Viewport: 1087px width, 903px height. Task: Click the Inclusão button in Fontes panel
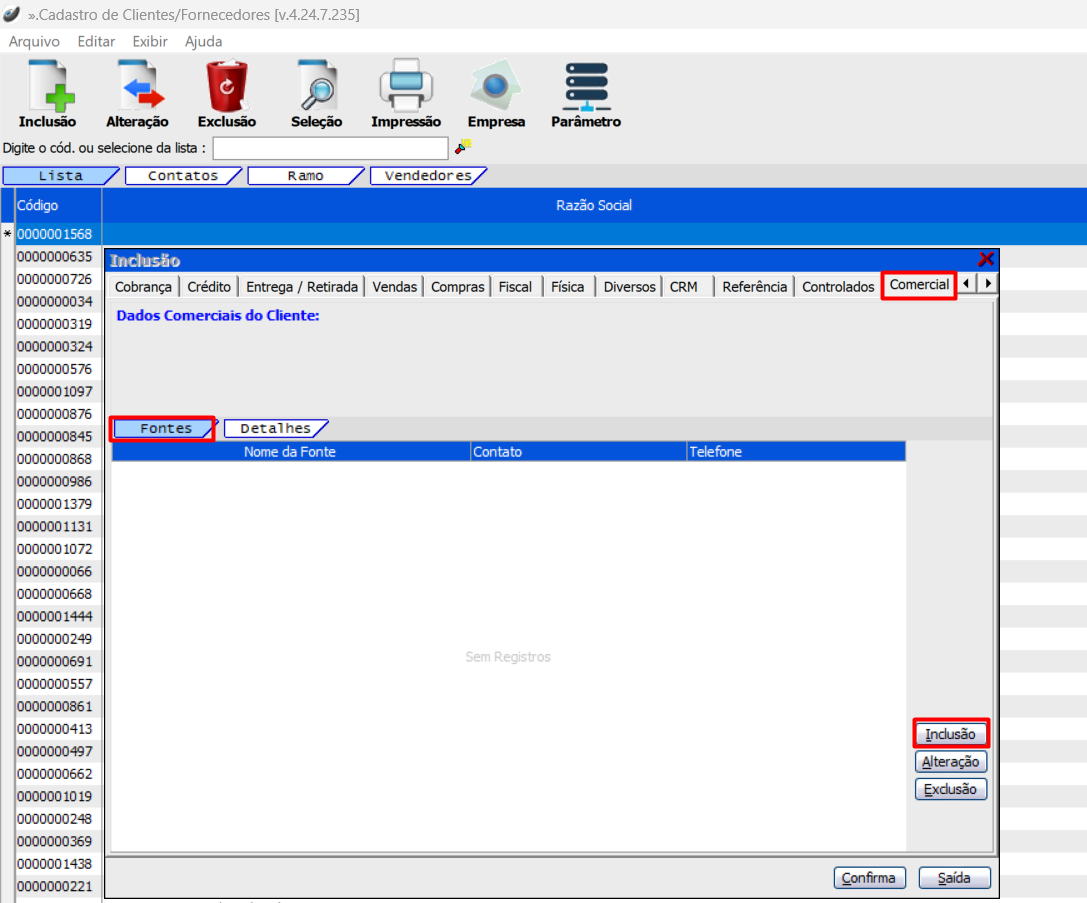[x=950, y=734]
